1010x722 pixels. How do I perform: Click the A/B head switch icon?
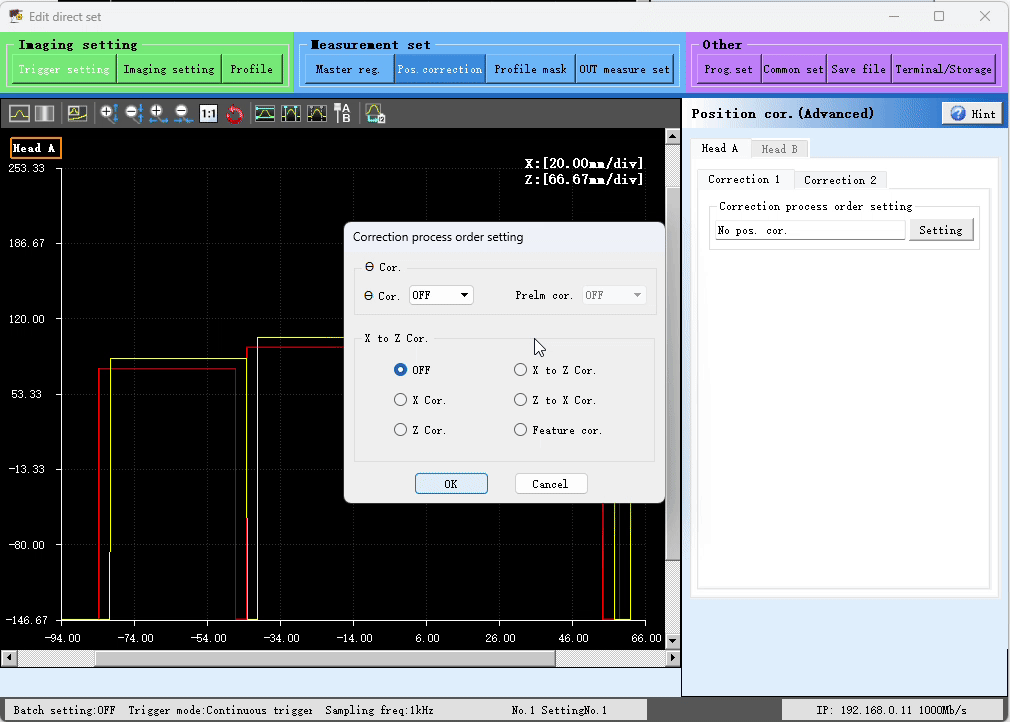coord(342,114)
